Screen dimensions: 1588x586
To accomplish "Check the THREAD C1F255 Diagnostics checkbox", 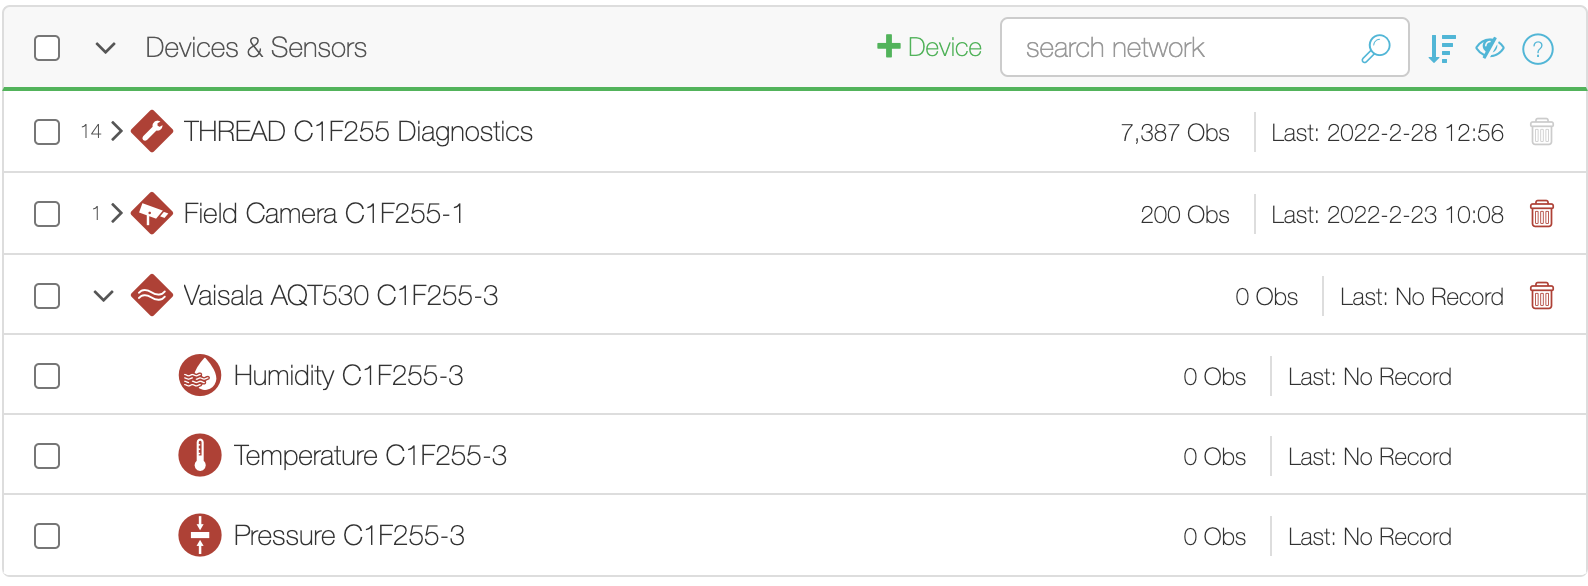I will pos(47,132).
